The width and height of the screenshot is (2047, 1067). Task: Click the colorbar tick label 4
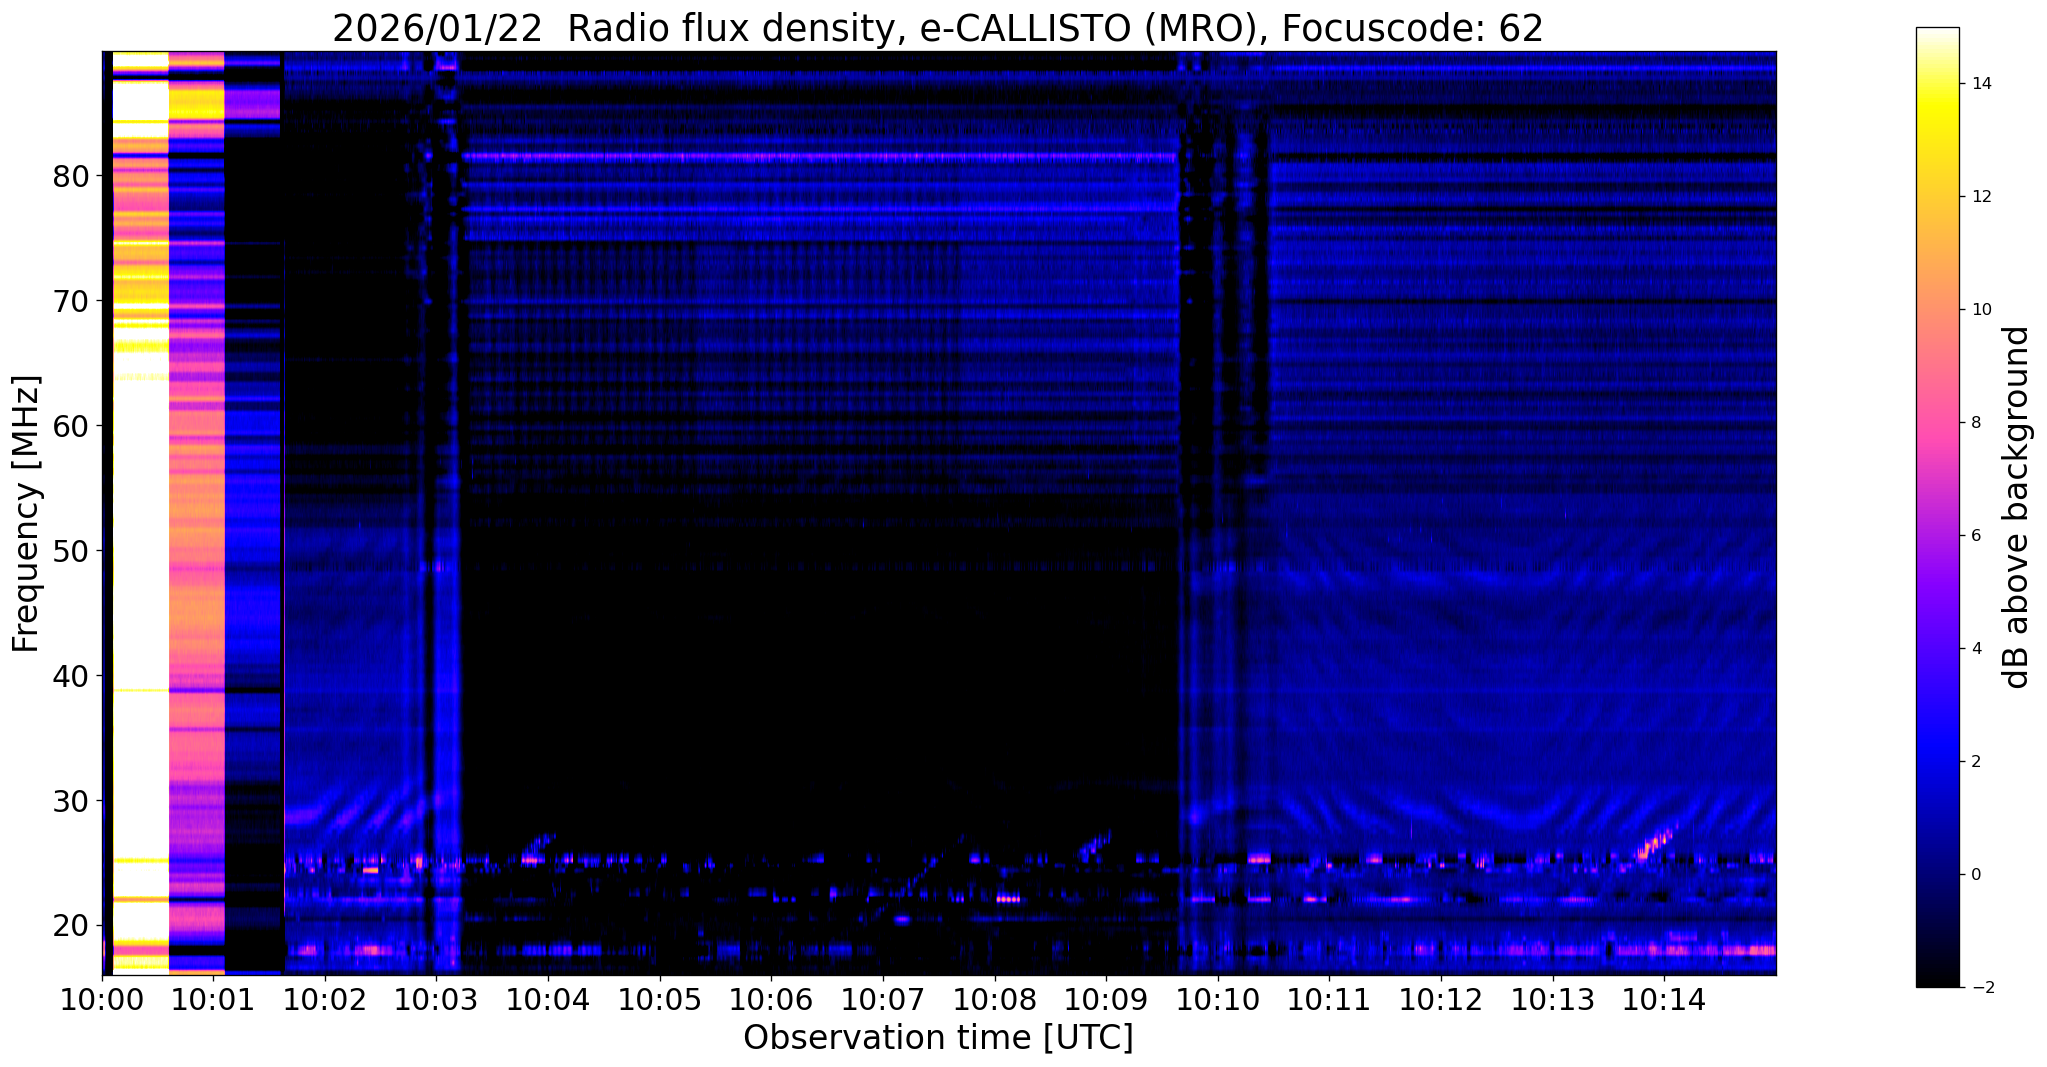[1975, 649]
